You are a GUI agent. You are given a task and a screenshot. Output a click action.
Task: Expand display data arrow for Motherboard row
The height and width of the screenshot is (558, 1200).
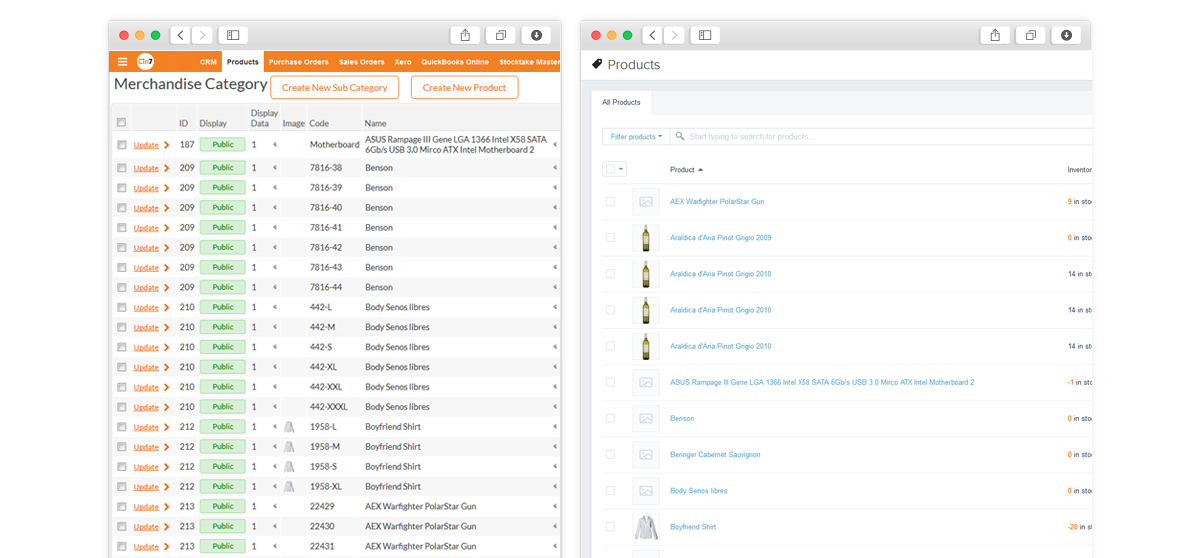tap(274, 144)
